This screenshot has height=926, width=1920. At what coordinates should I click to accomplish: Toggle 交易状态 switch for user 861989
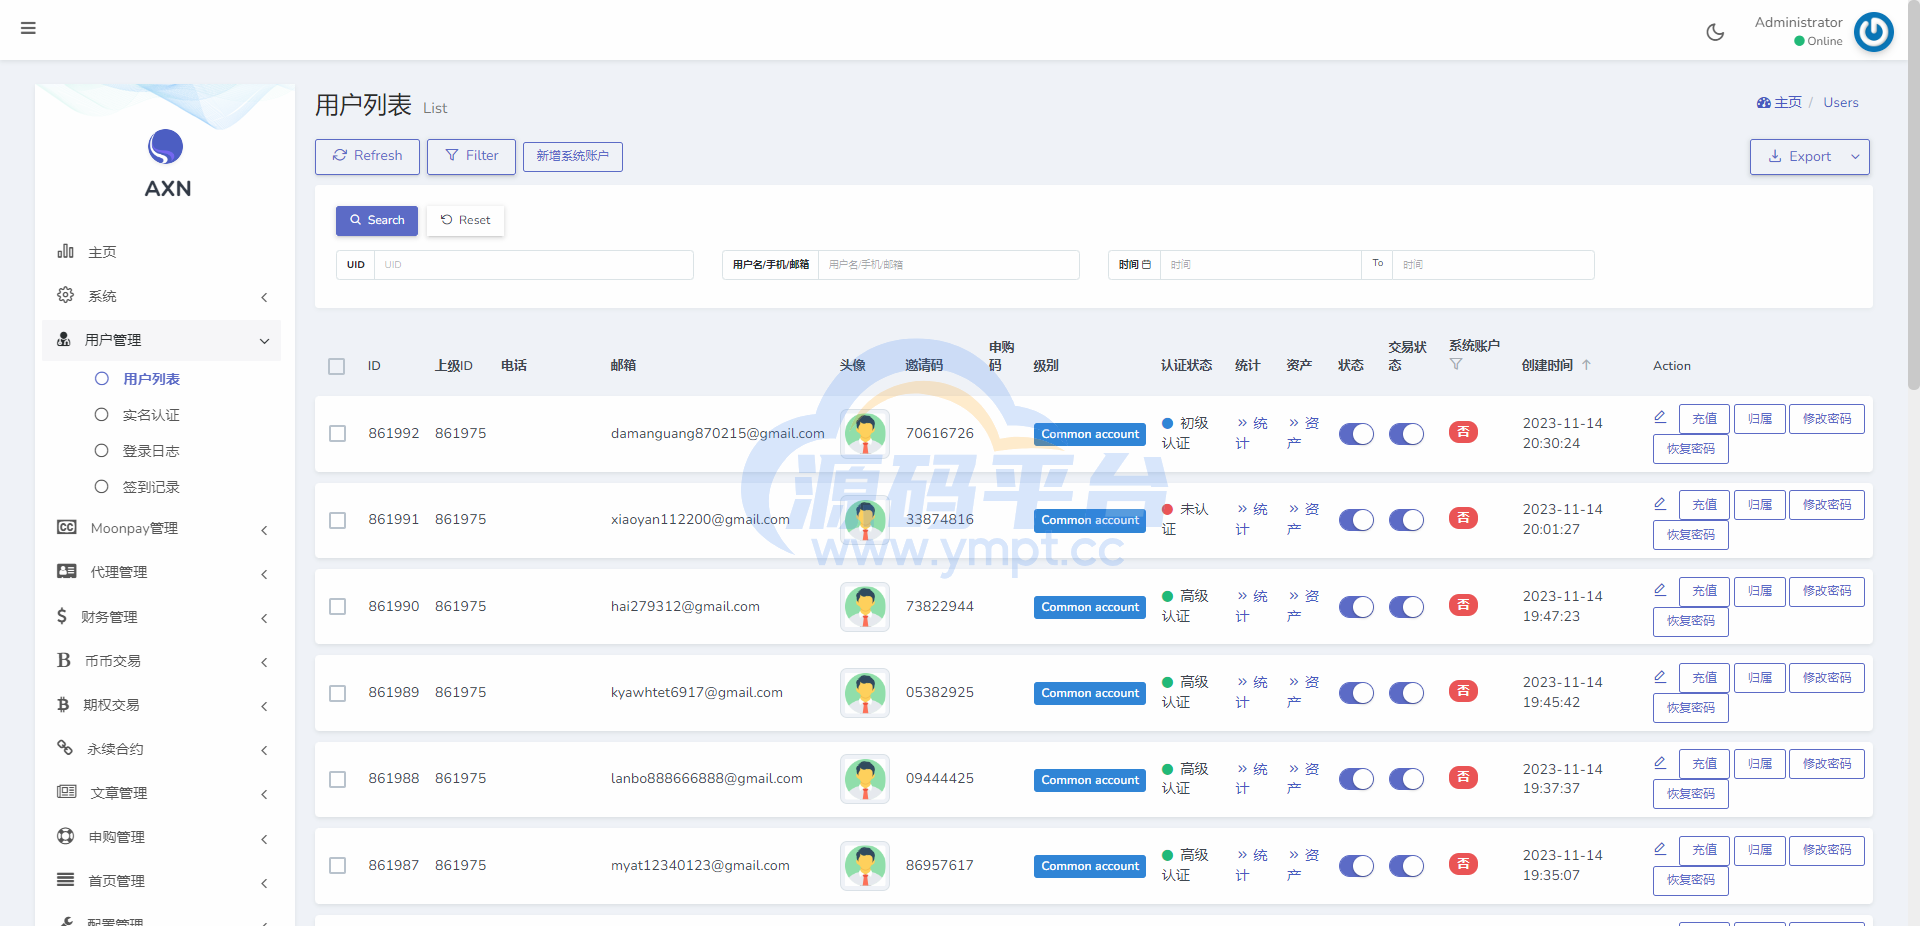point(1406,693)
